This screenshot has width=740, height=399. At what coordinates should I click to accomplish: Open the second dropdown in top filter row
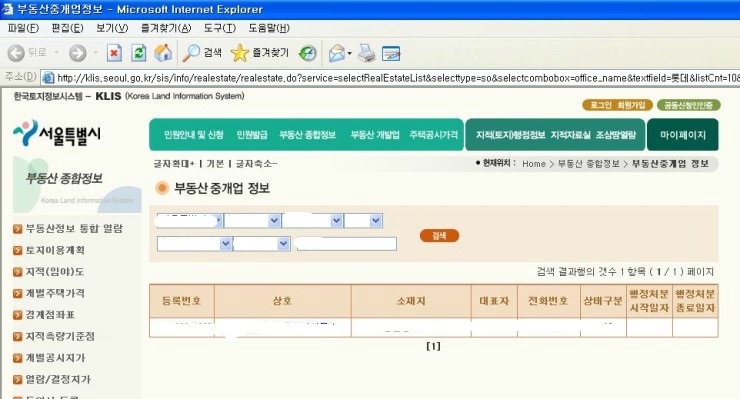252,221
